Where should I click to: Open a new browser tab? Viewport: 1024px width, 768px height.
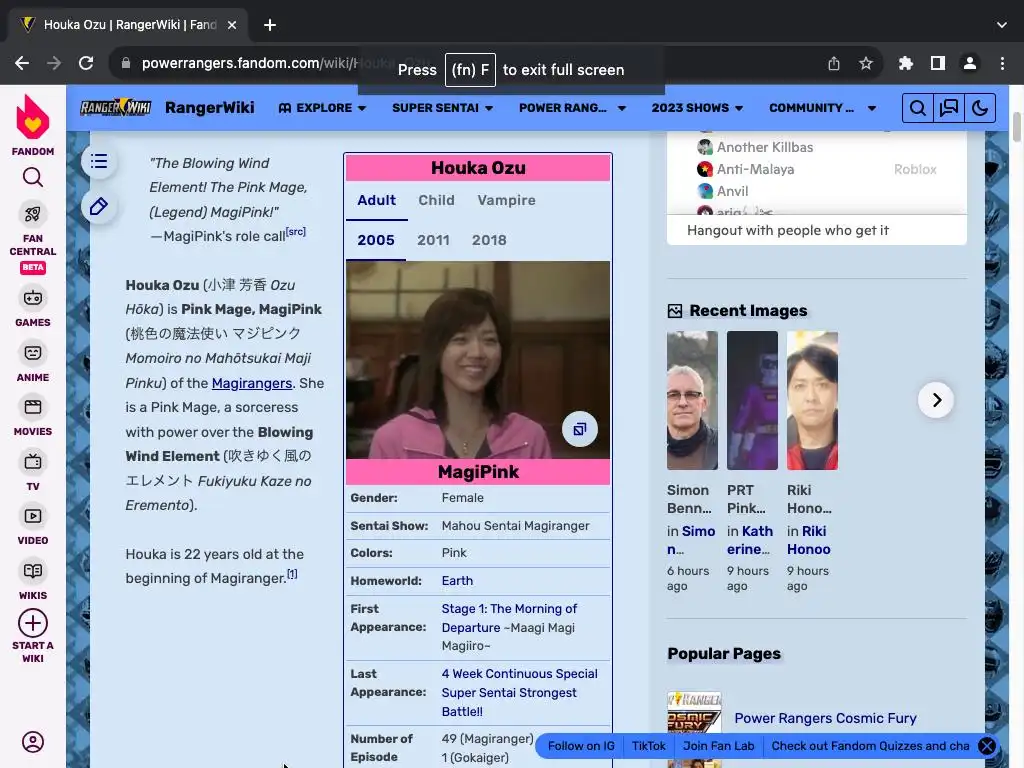point(270,25)
